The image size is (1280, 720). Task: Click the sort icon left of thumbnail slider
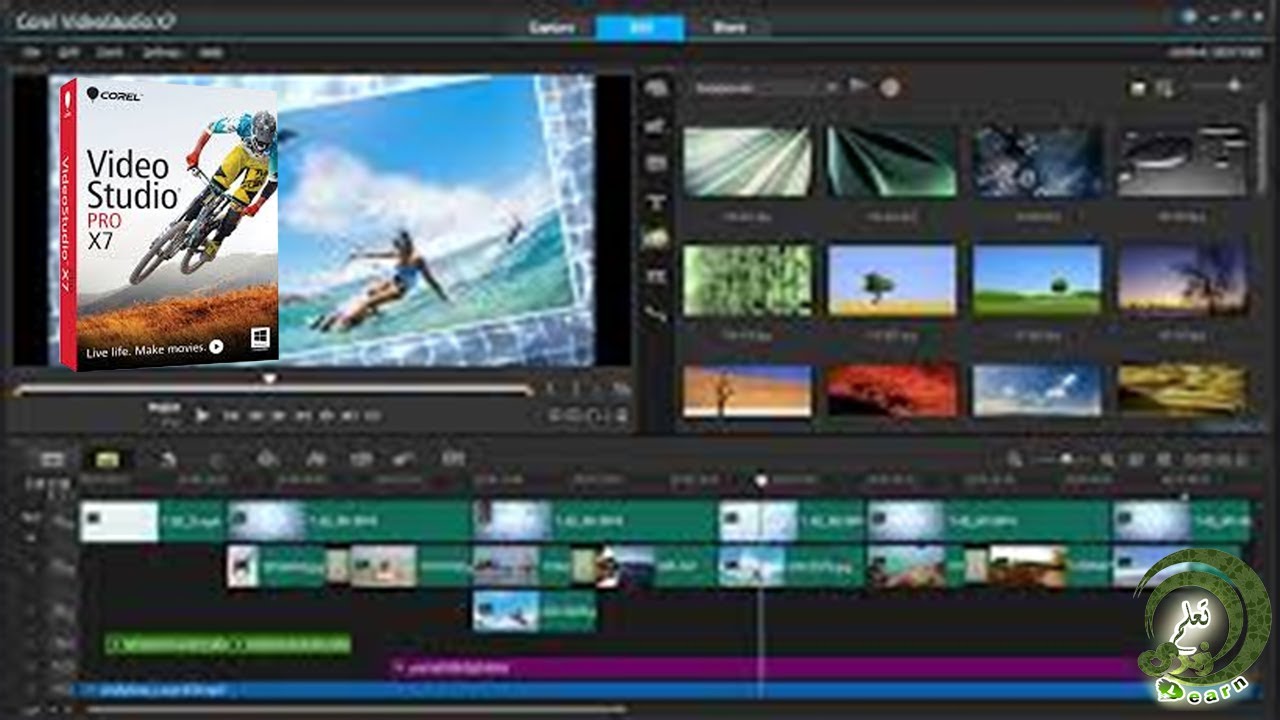1164,88
